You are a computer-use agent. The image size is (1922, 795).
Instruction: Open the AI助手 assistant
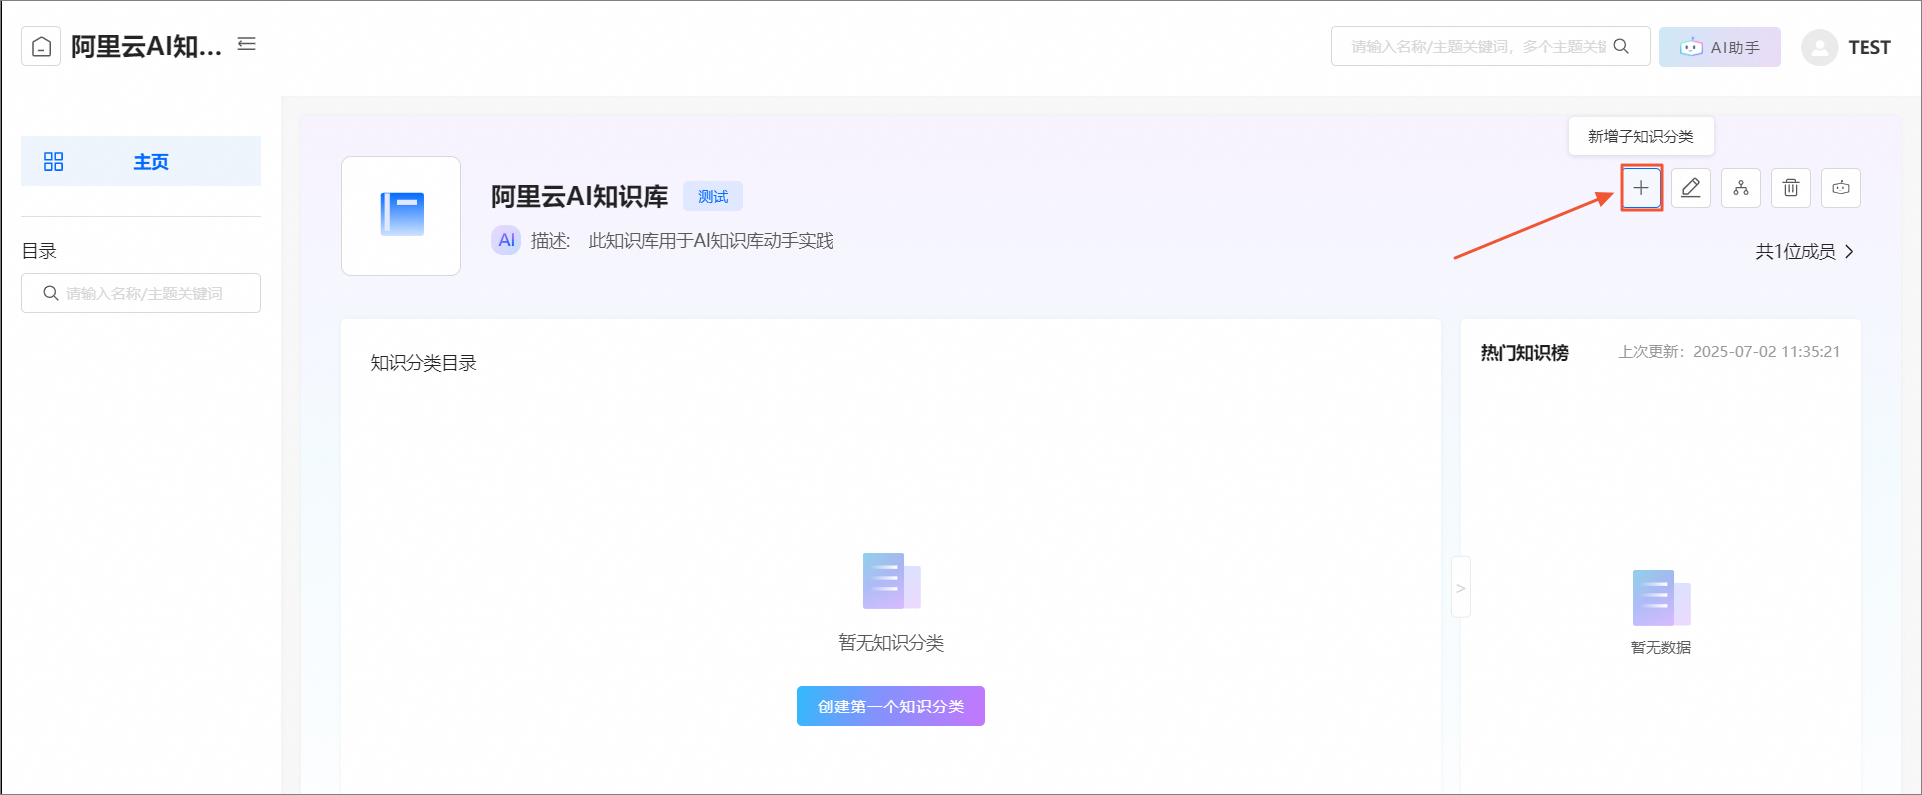[x=1719, y=47]
